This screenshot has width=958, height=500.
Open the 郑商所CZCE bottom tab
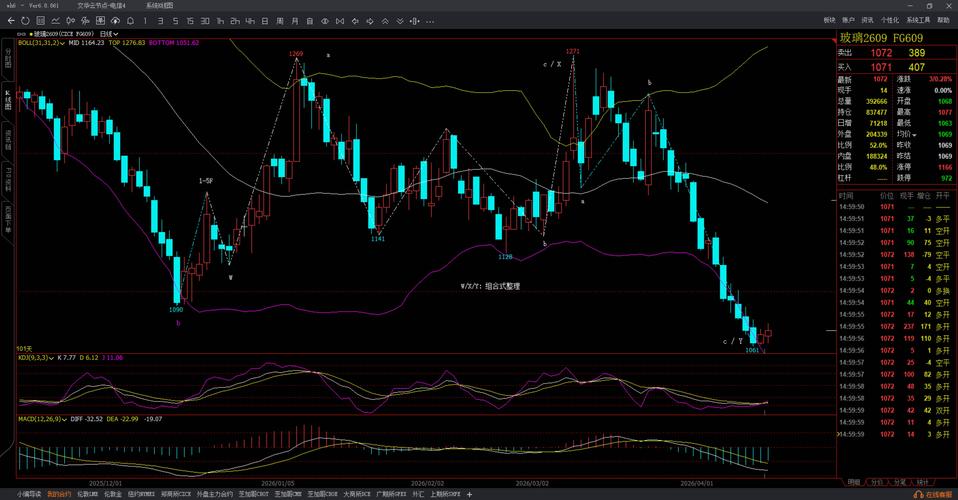pyautogui.click(x=177, y=494)
